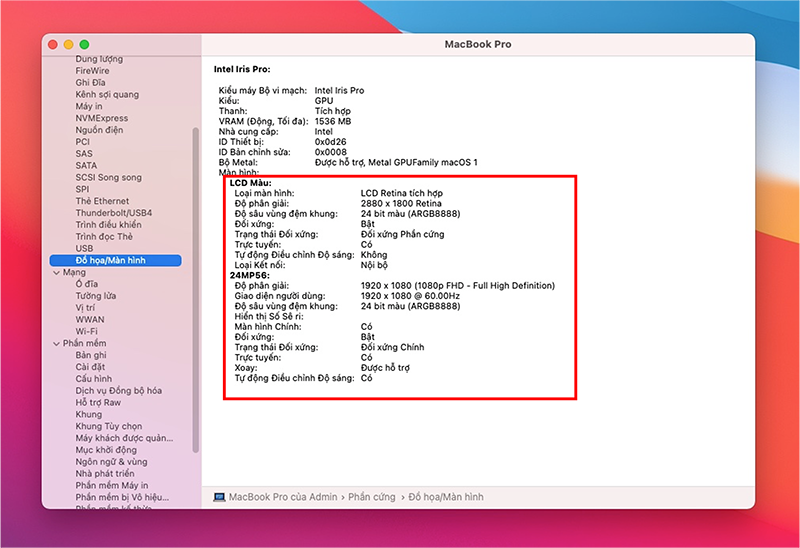Minimize window with yellow button
Image resolution: width=800 pixels, height=548 pixels.
(68, 44)
